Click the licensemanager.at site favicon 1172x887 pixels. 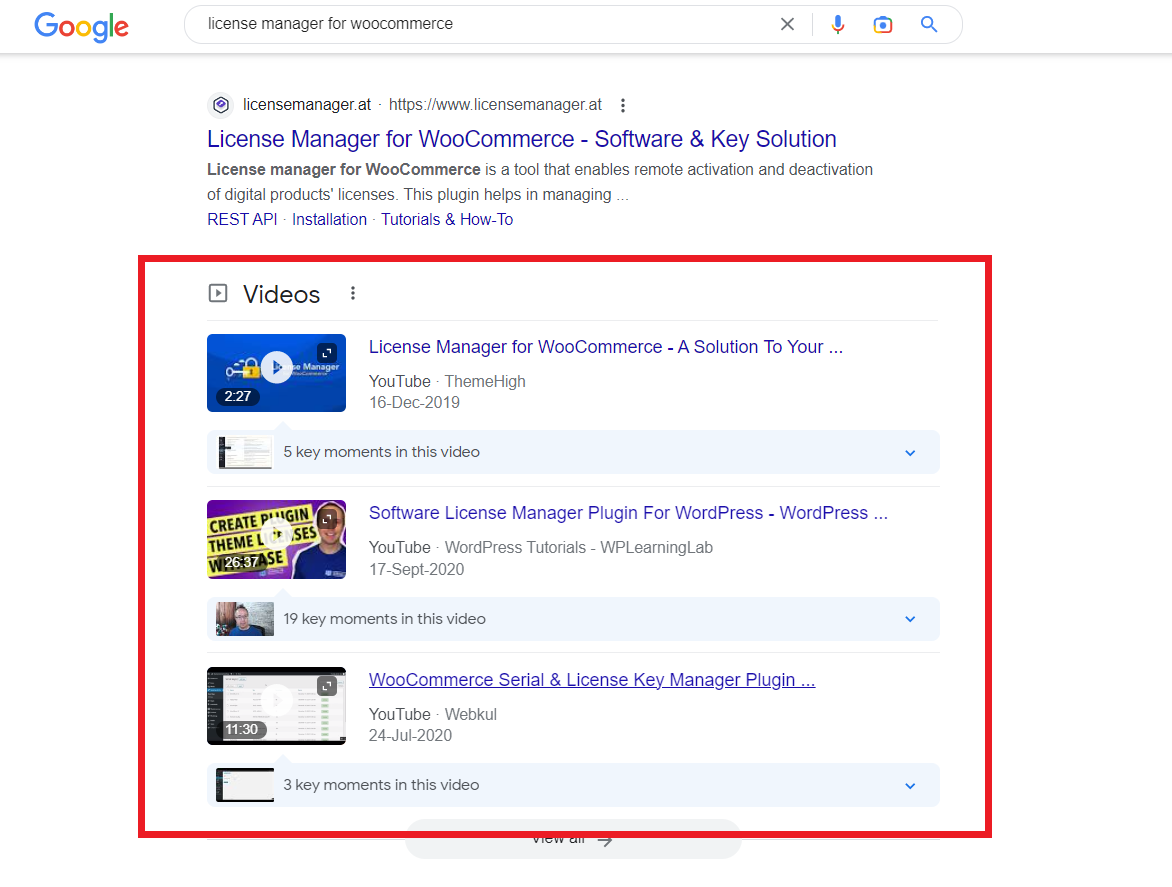(x=220, y=105)
